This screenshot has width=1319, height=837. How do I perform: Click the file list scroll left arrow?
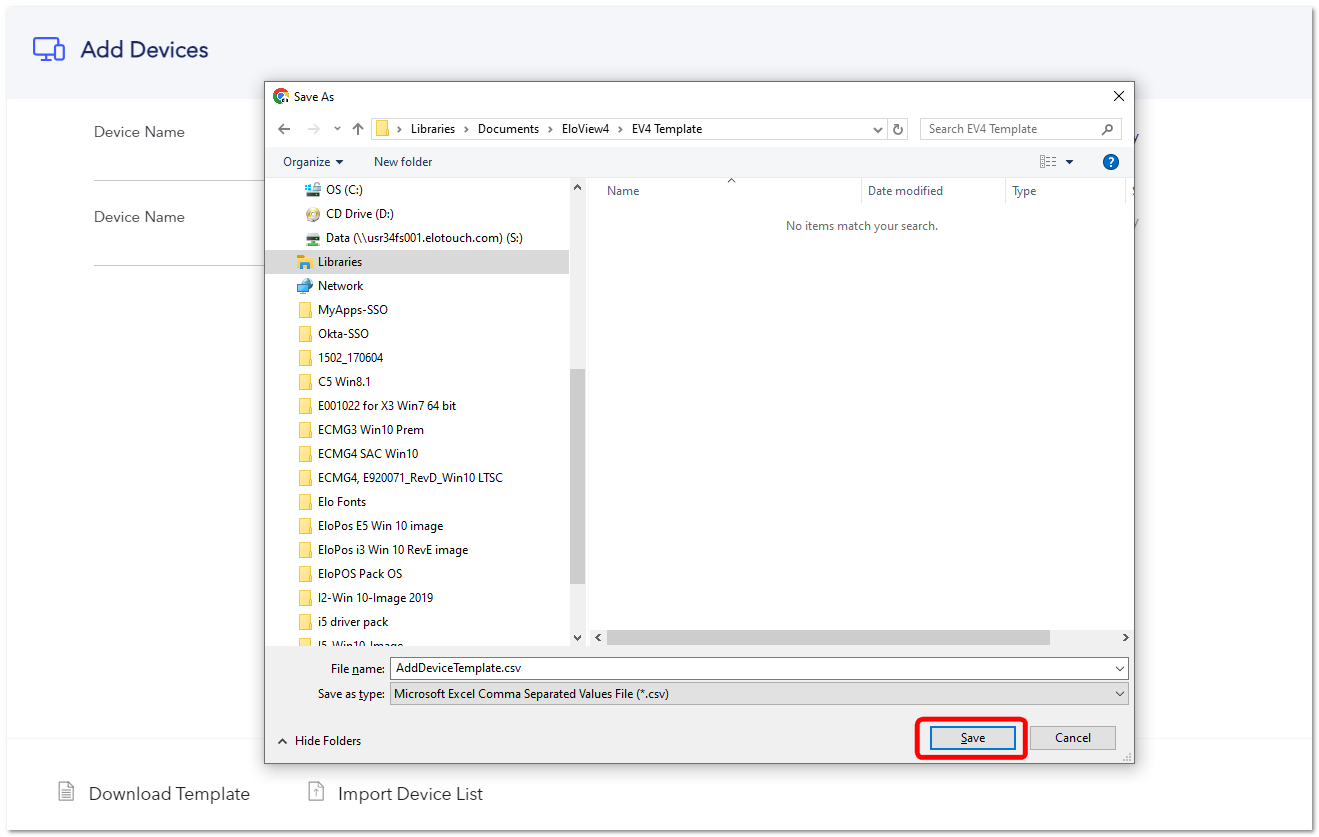pyautogui.click(x=598, y=637)
